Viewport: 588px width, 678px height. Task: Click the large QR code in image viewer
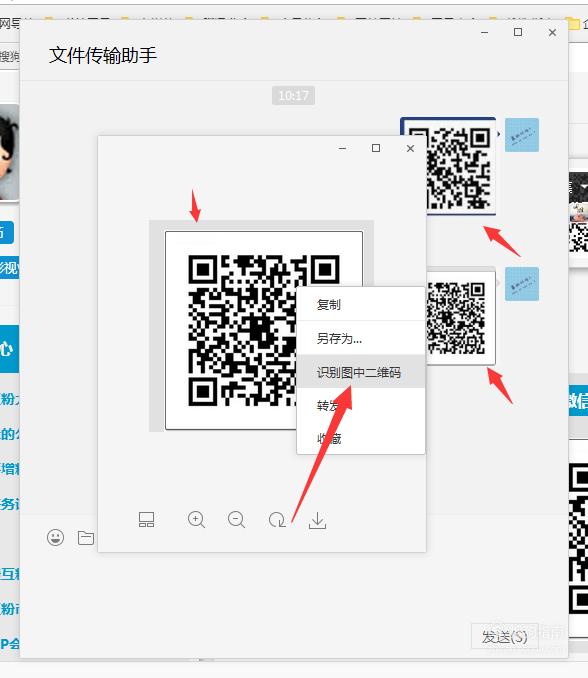click(264, 330)
